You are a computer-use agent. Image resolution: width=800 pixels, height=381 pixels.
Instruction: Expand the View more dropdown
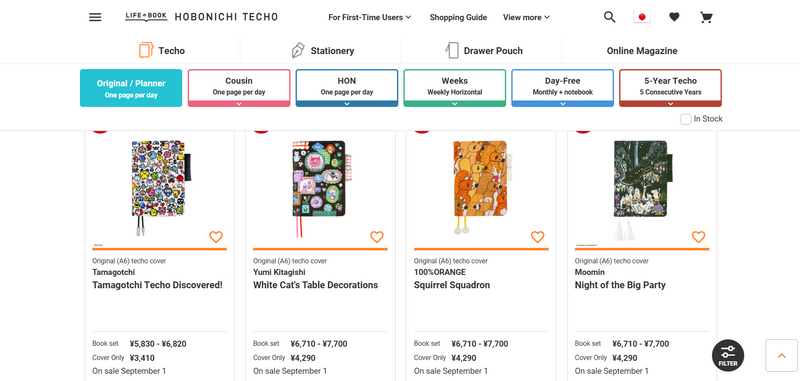[526, 17]
